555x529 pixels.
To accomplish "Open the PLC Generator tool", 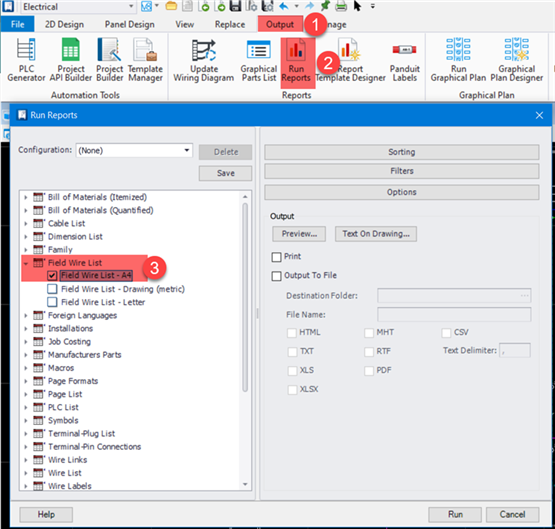I will pyautogui.click(x=26, y=60).
